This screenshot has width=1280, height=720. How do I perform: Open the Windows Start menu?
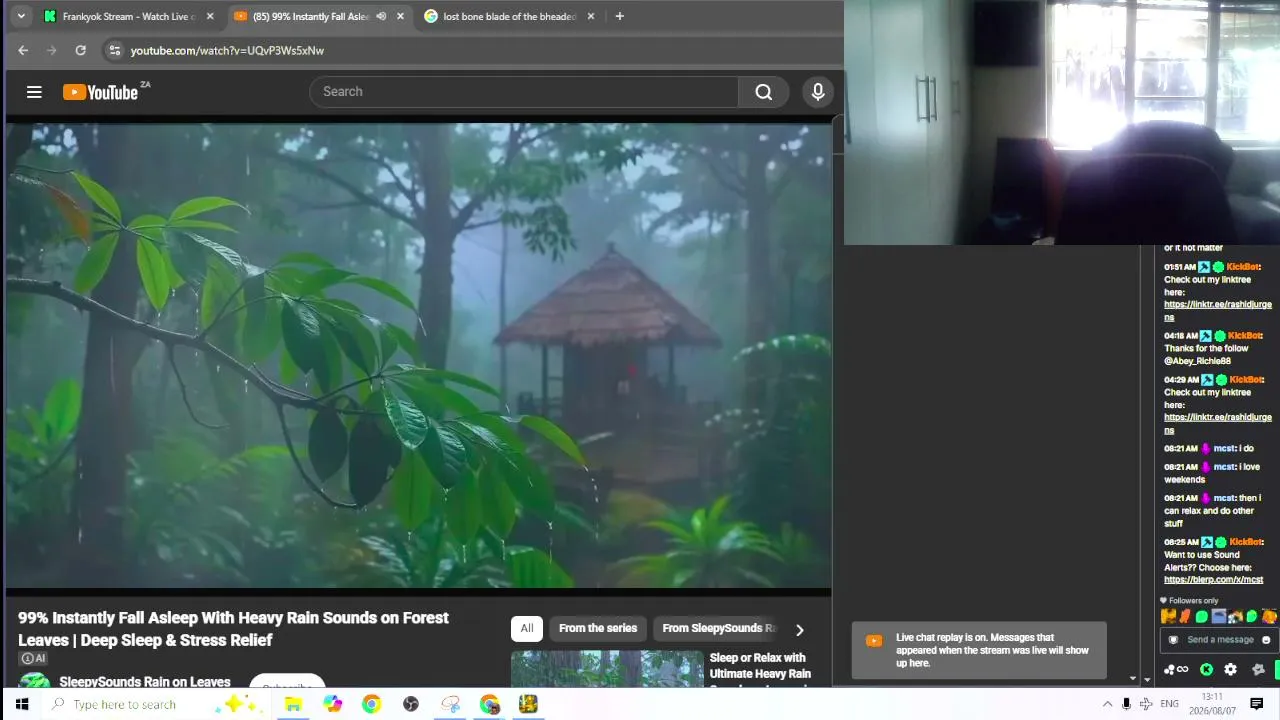22,704
